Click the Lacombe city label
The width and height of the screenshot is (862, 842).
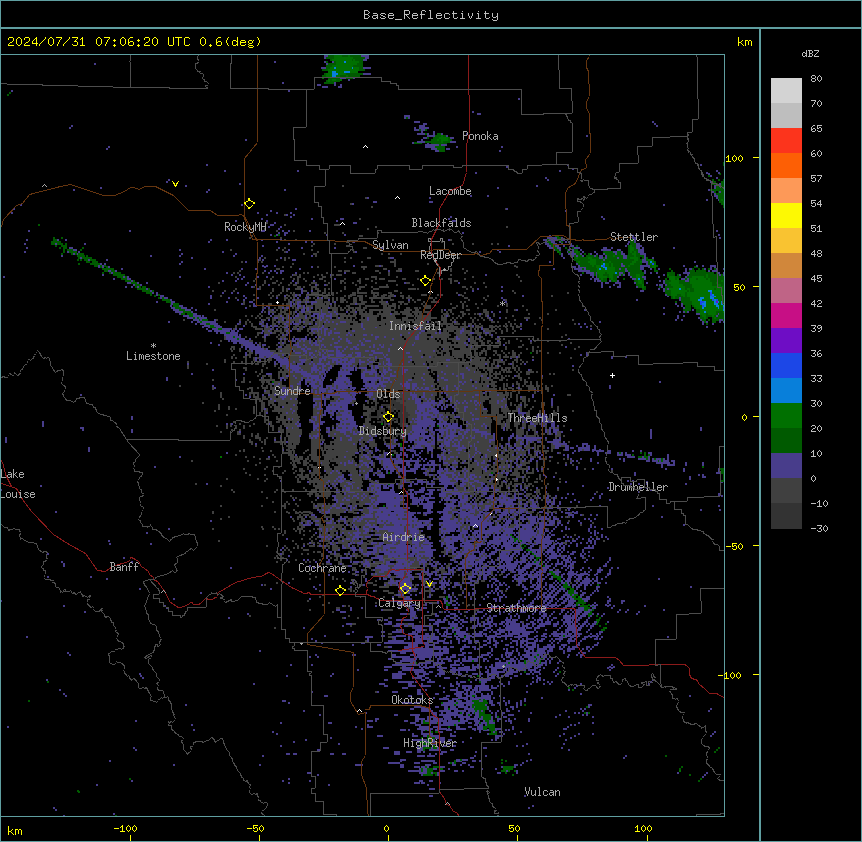[x=450, y=191]
